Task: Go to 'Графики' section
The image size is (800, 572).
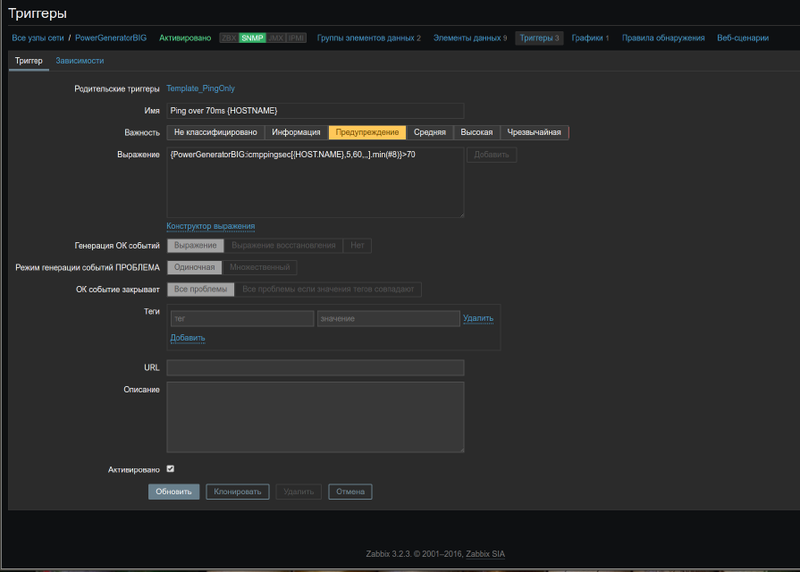Action: tap(590, 38)
